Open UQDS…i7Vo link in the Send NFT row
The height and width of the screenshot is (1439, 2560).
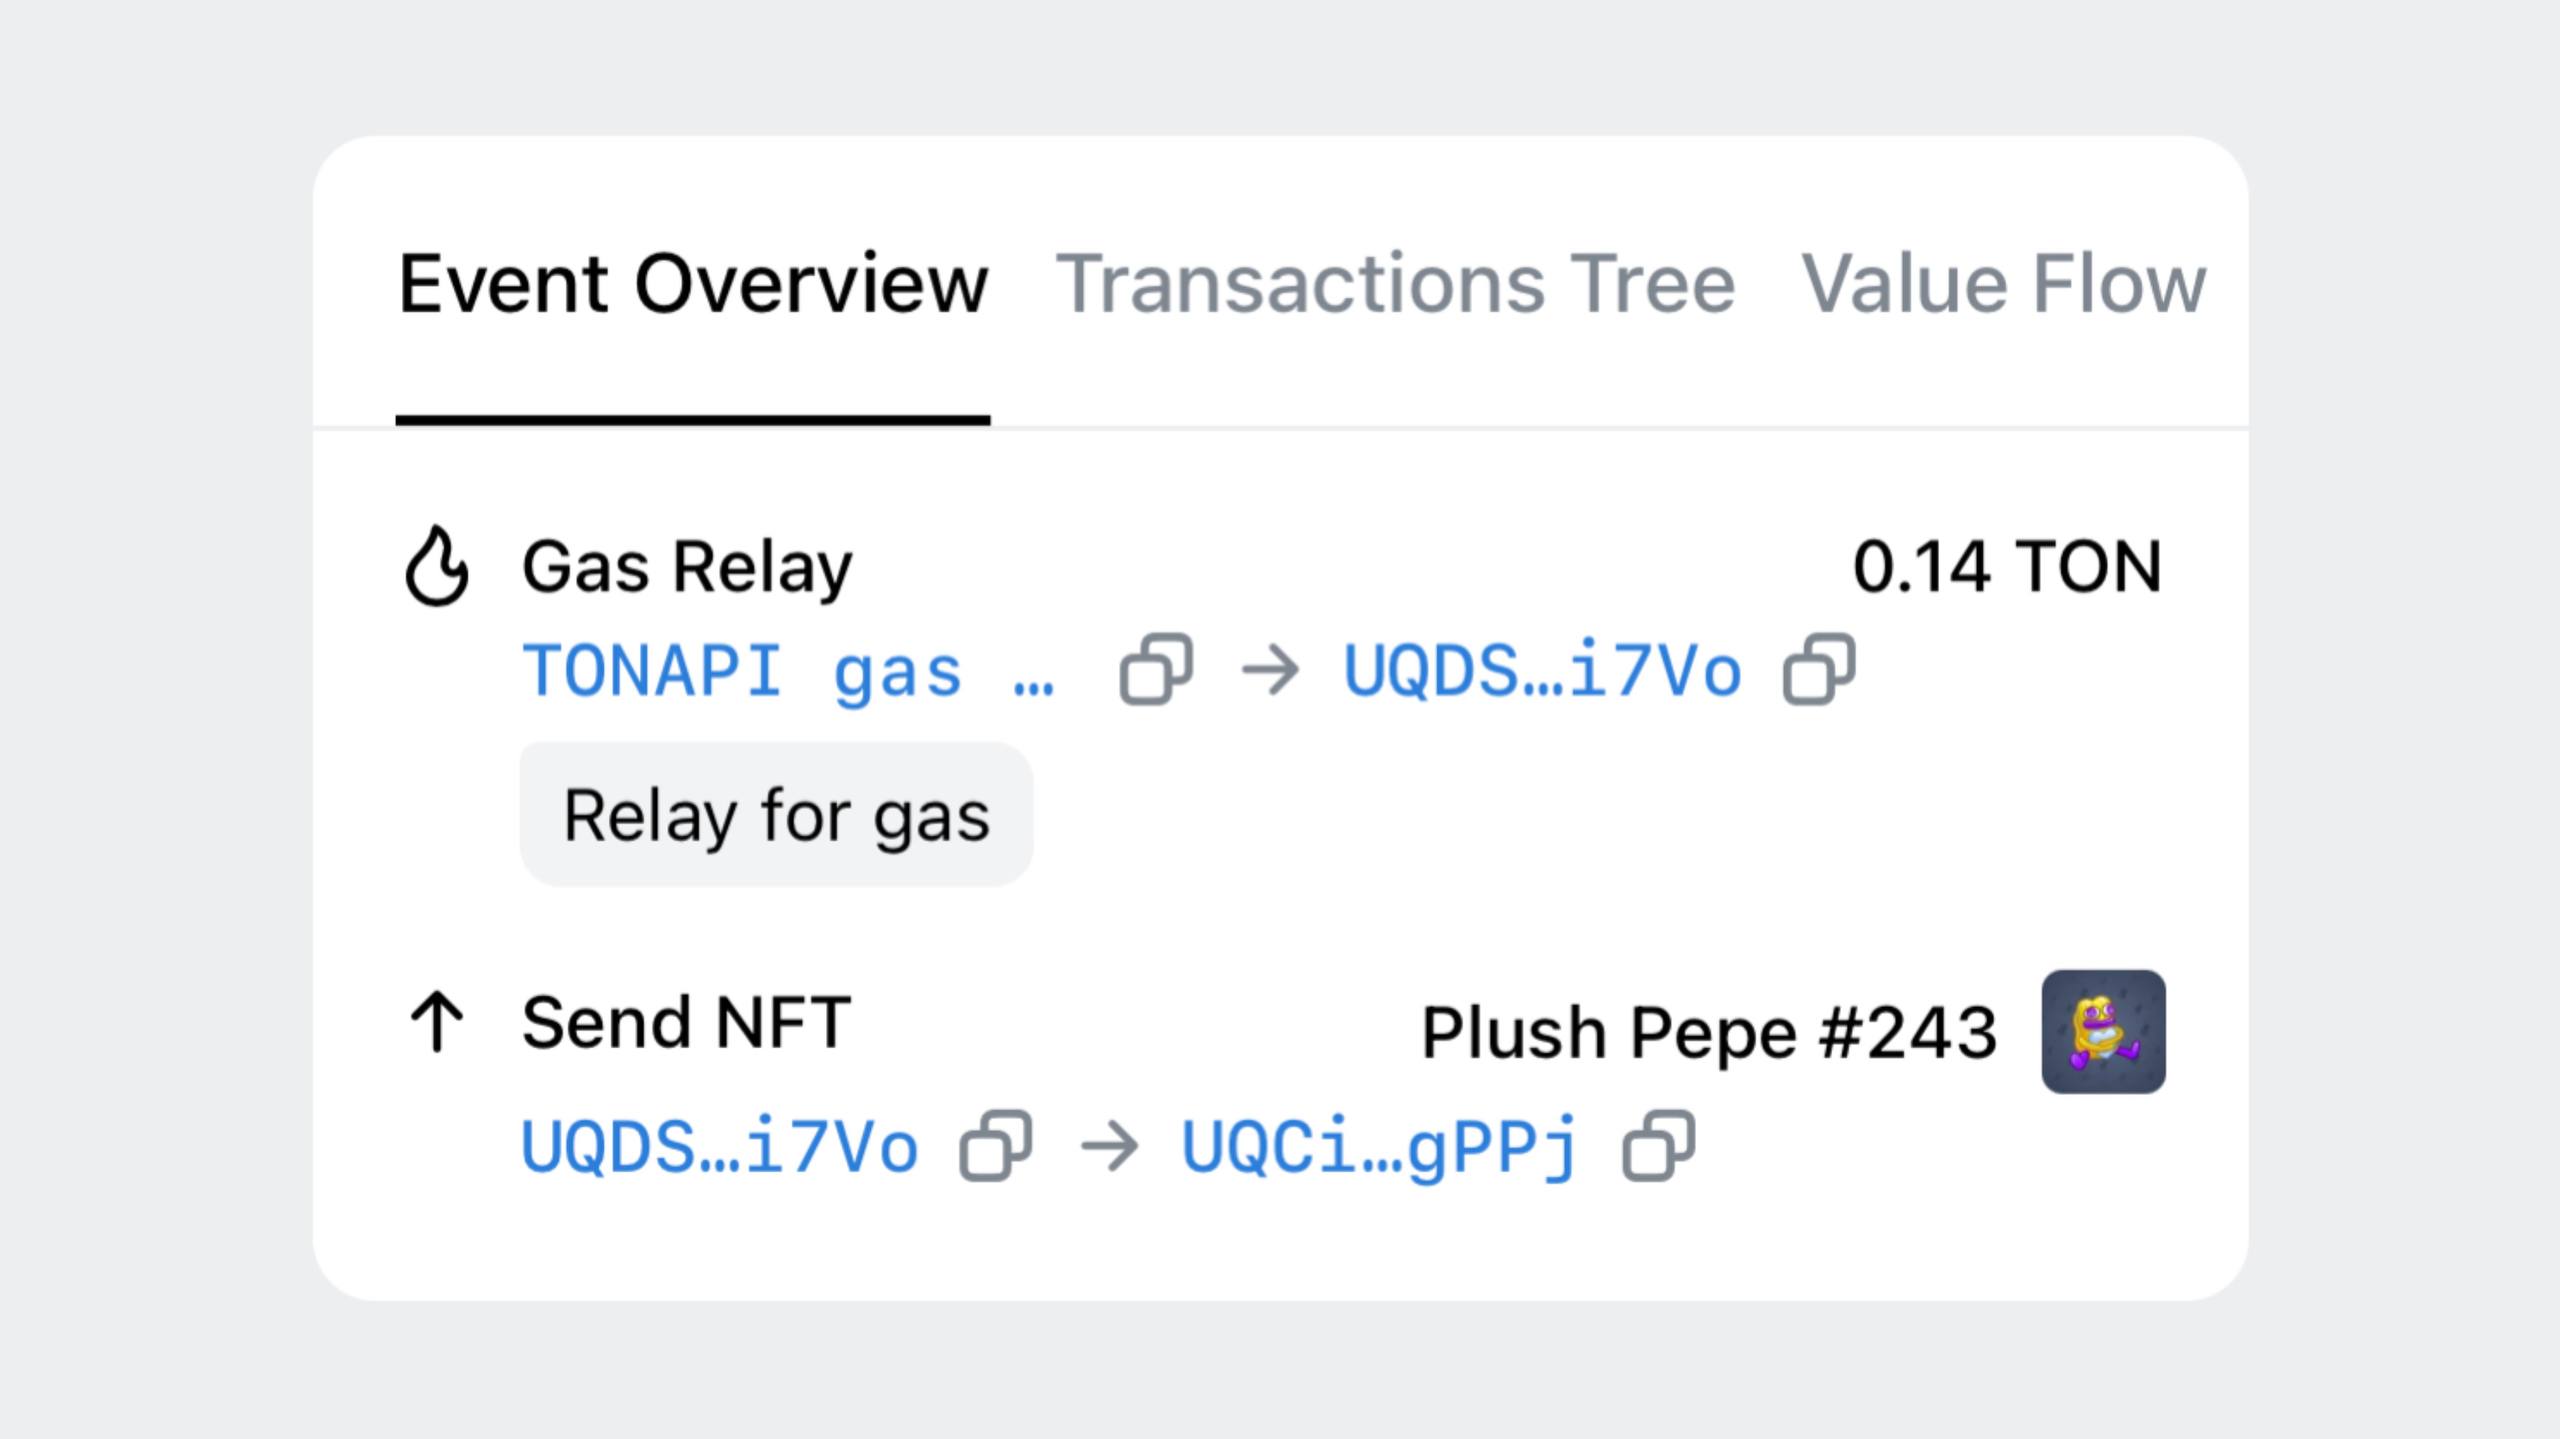point(719,1147)
